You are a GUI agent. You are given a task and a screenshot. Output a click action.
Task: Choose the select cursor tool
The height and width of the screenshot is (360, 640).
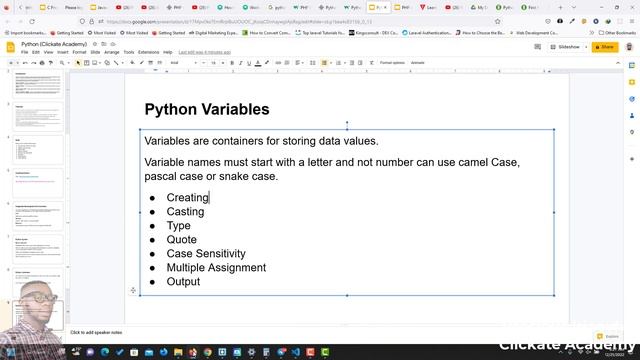coord(78,63)
